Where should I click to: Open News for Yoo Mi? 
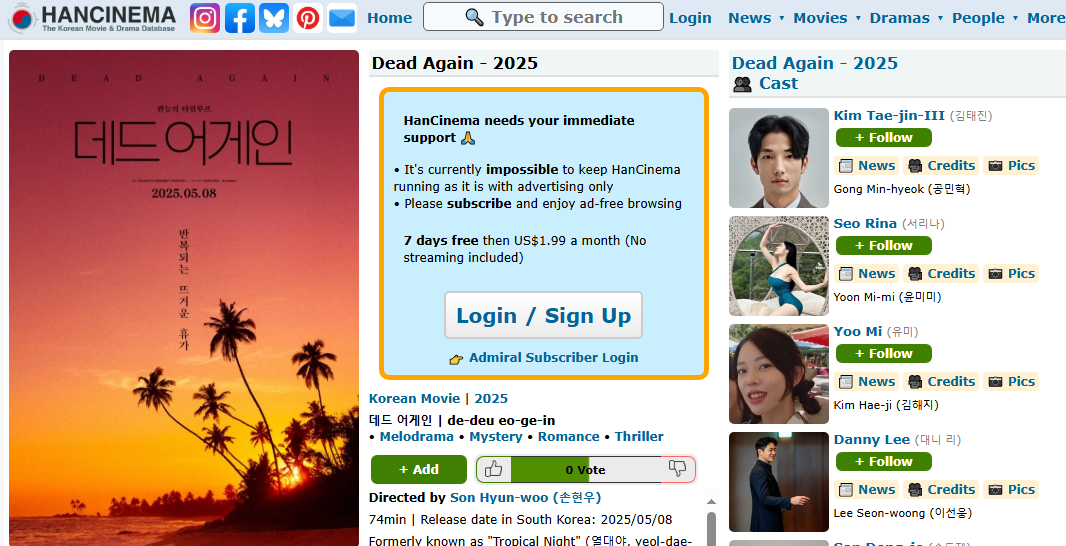867,381
